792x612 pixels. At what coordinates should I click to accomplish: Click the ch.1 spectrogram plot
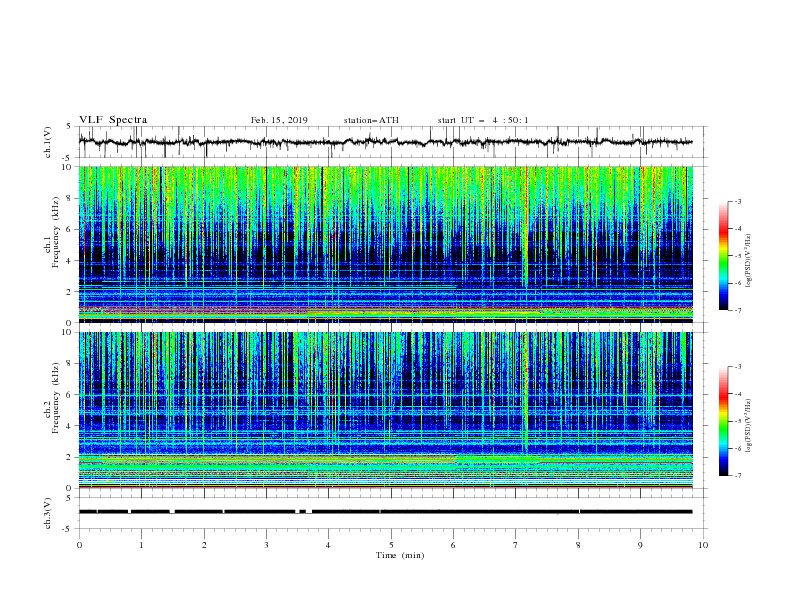click(386, 244)
